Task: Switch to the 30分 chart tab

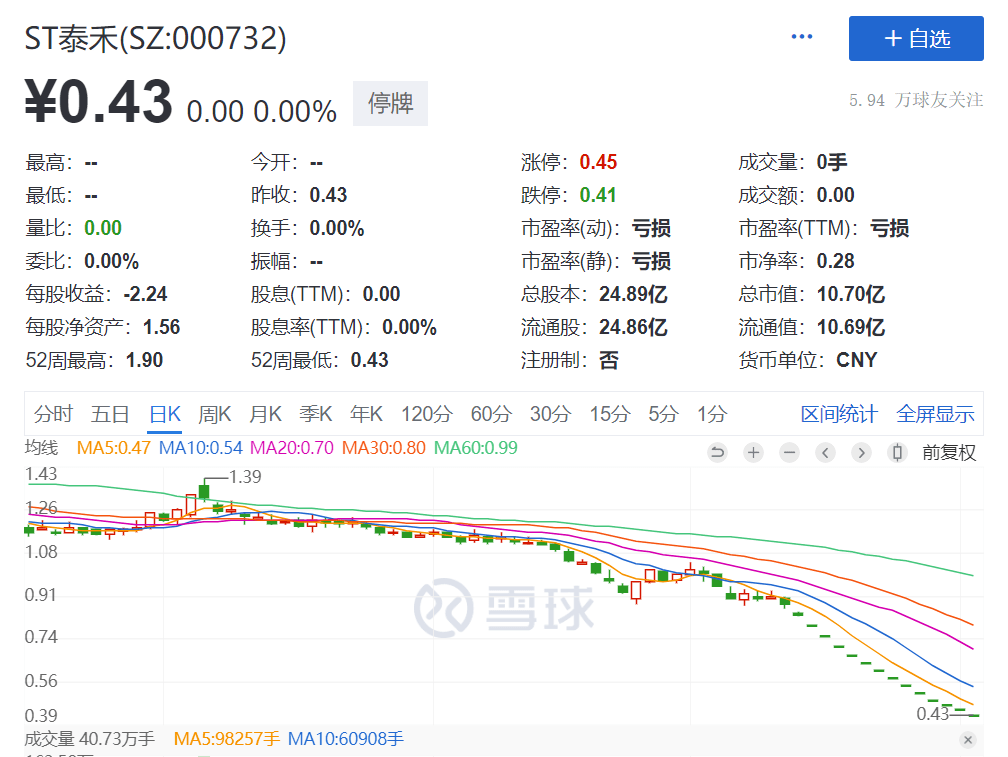Action: pos(550,414)
